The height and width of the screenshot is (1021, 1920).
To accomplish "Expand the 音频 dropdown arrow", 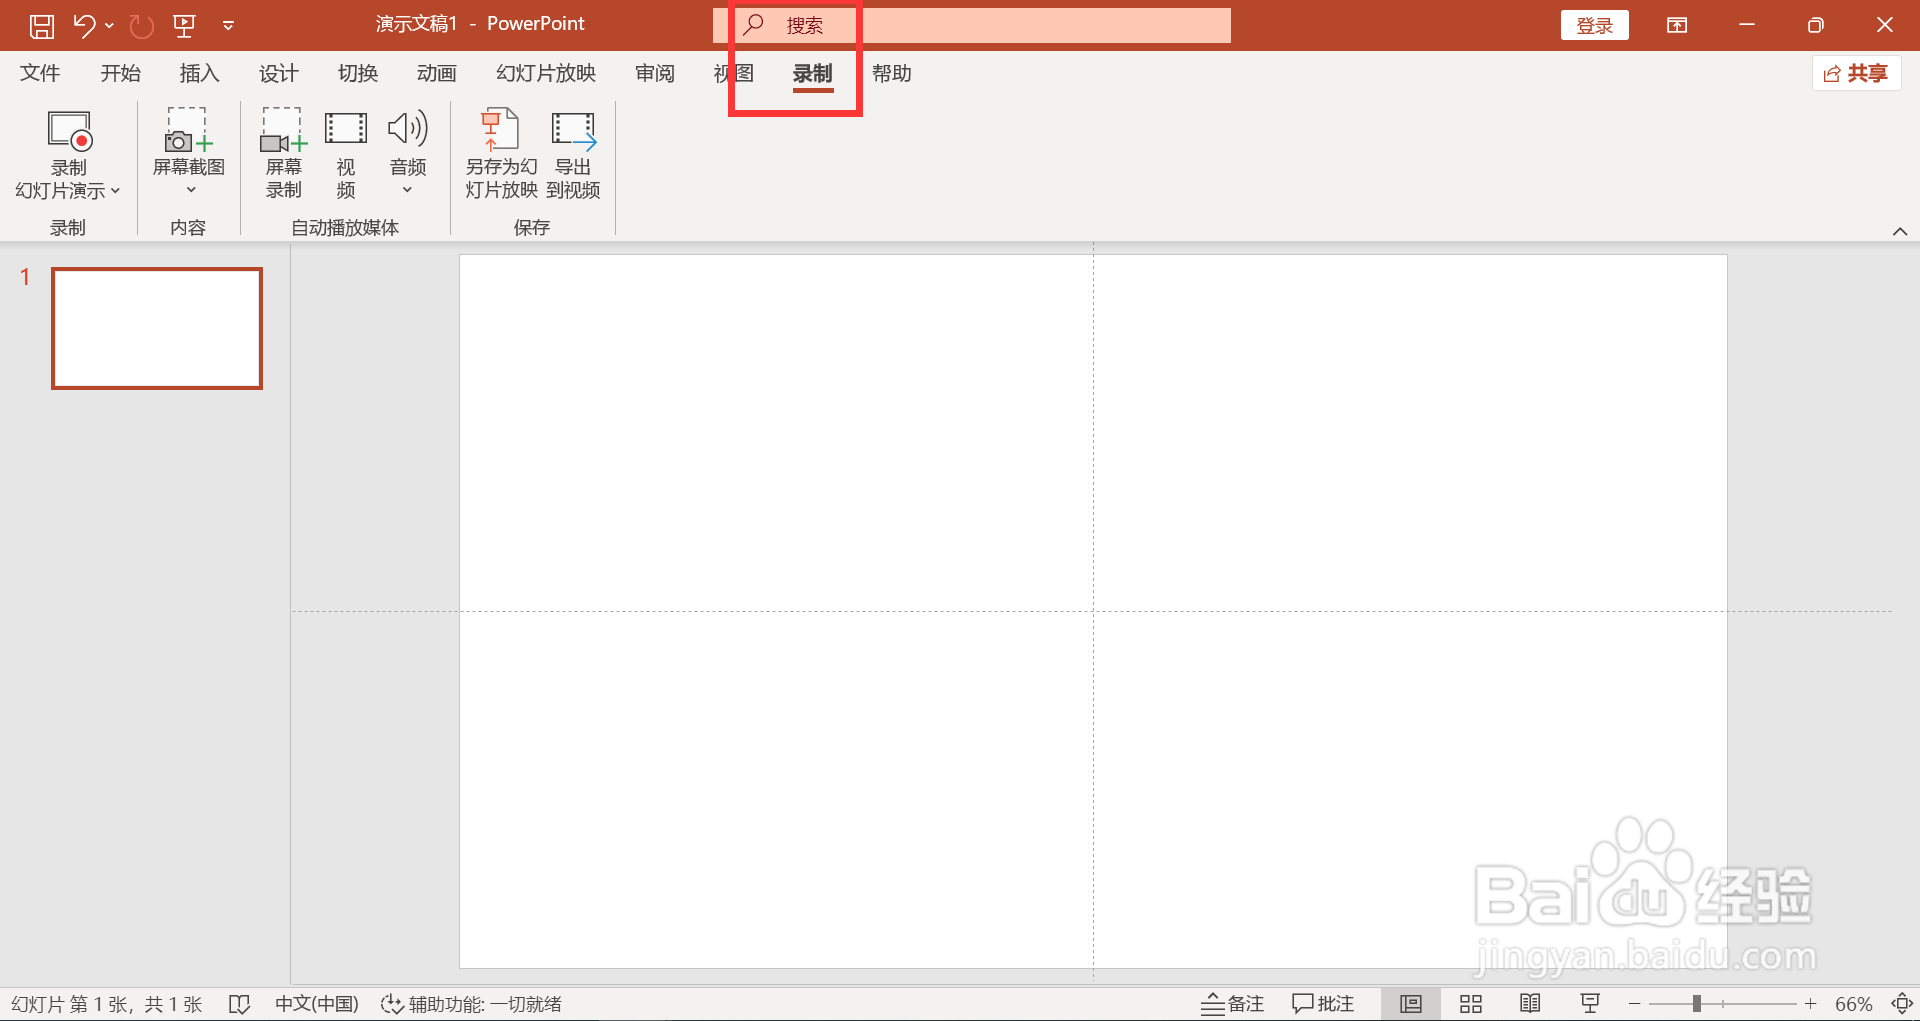I will coord(407,190).
